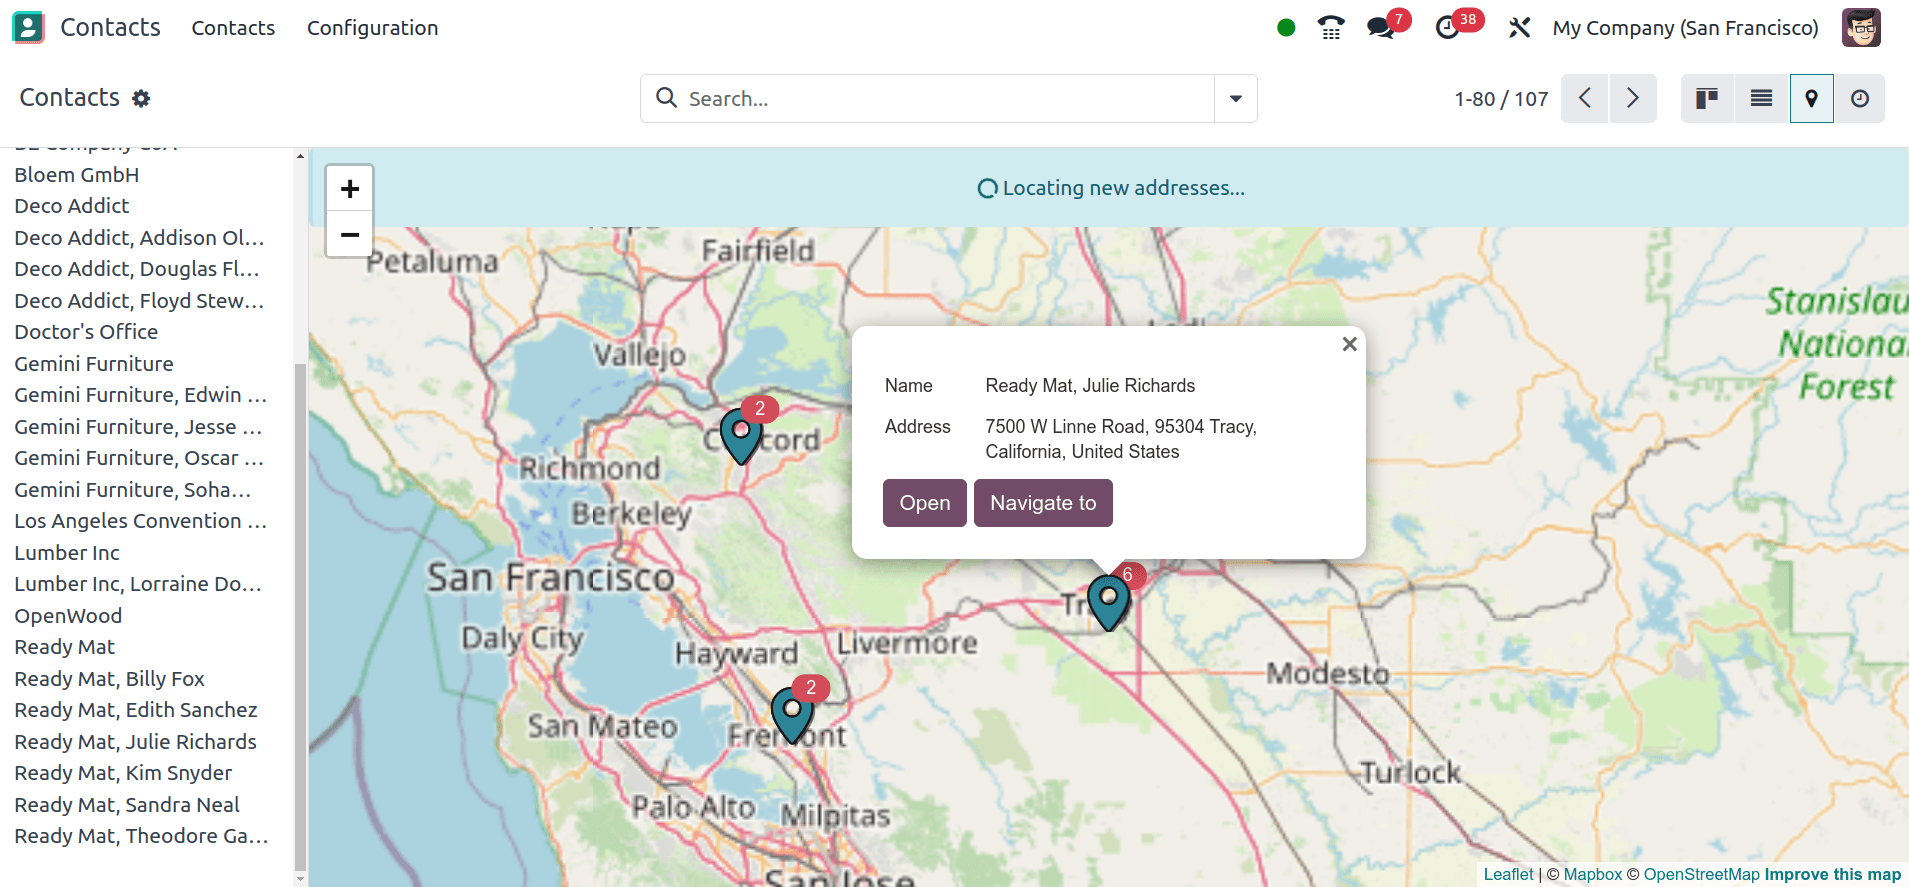Zoom out on the map
The image size is (1909, 887).
pyautogui.click(x=350, y=235)
